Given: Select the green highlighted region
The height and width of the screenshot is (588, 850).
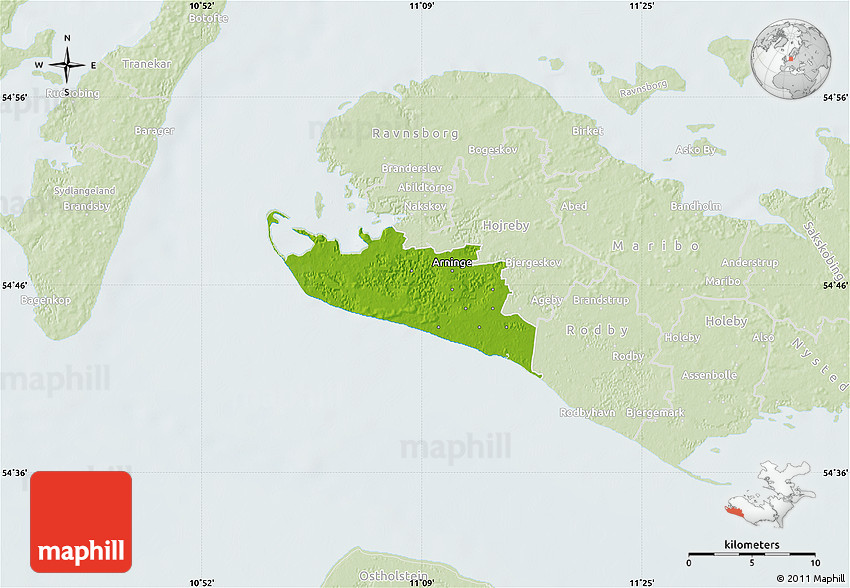Looking at the screenshot, I should click(400, 295).
